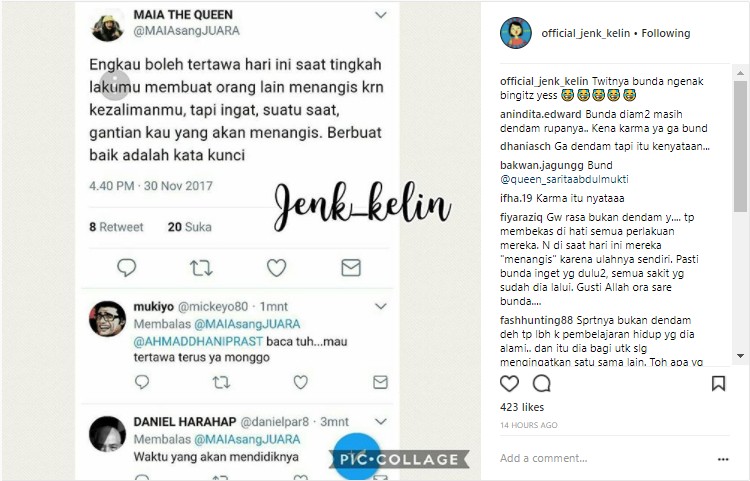Click the @AHMADDHANIPRAST mention in mukiyo's reply

[198, 341]
